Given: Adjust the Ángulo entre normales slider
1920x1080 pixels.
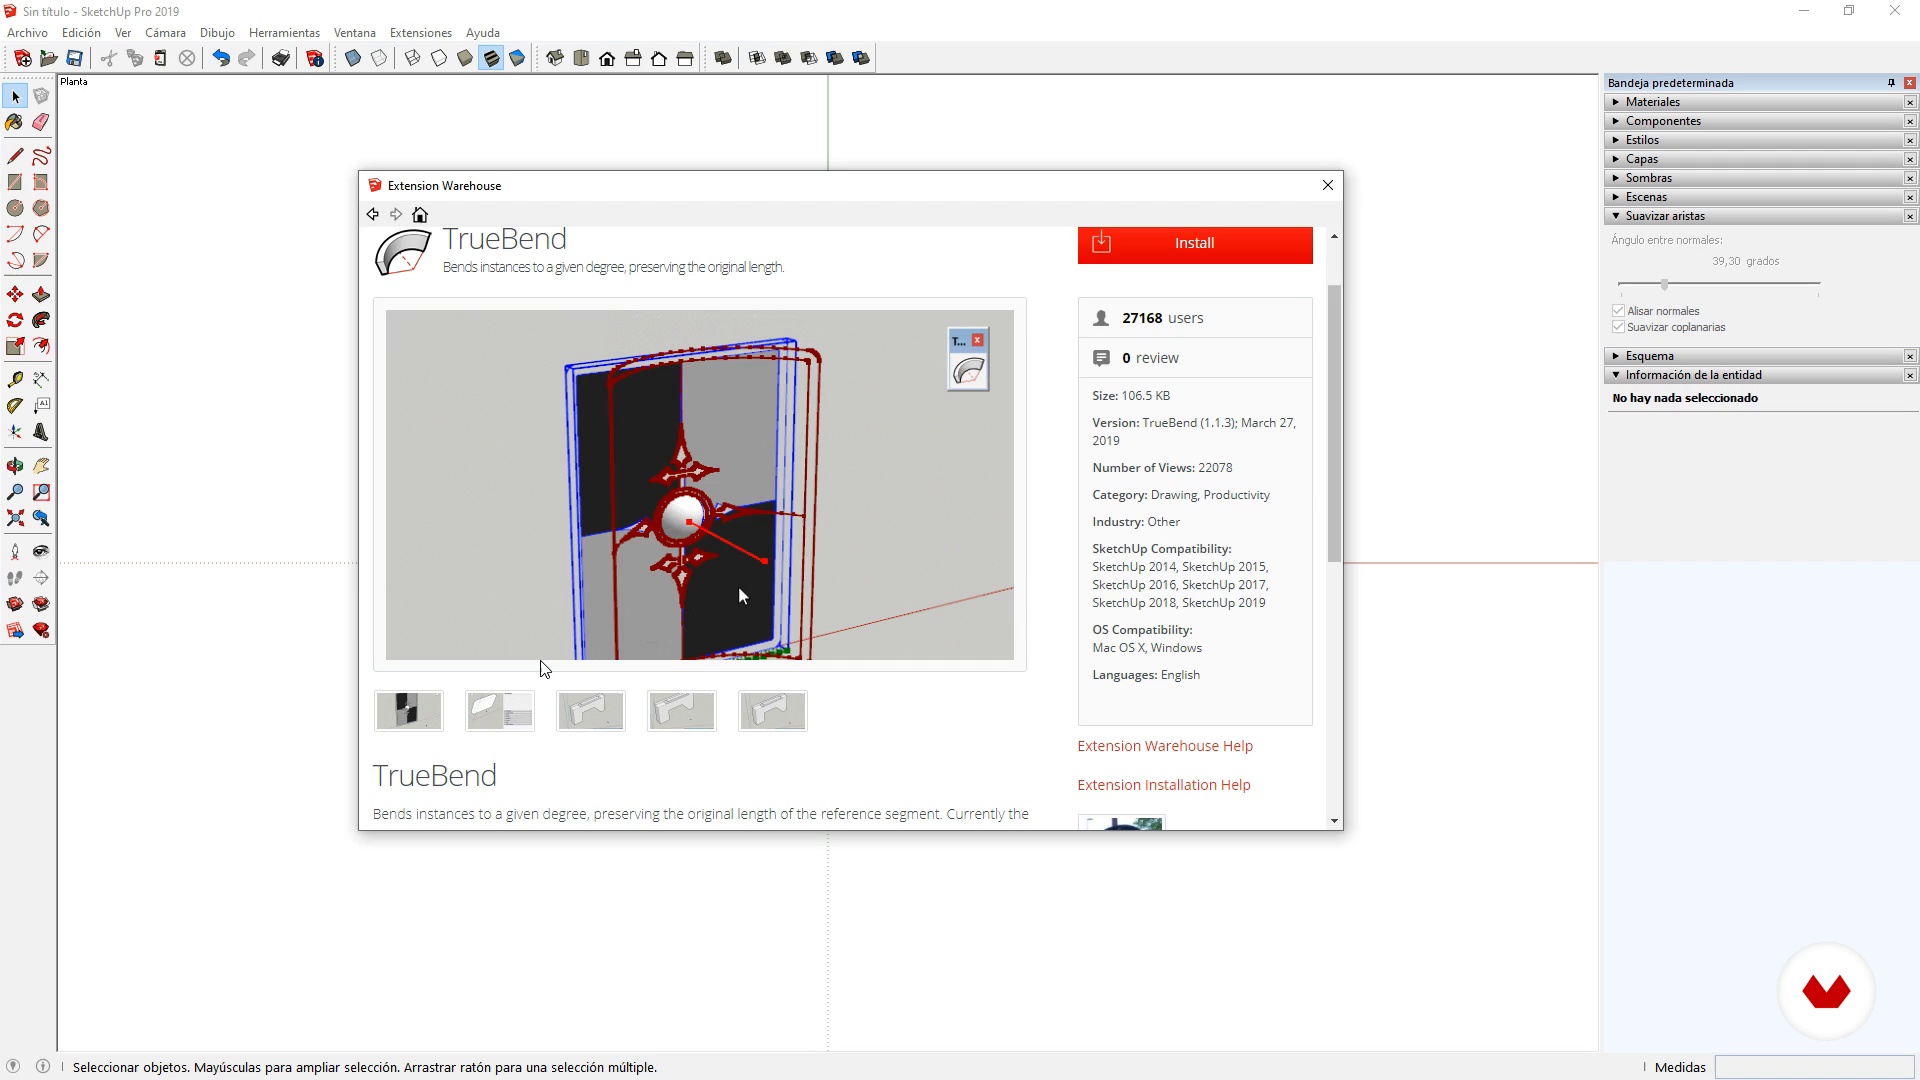Looking at the screenshot, I should point(1664,284).
